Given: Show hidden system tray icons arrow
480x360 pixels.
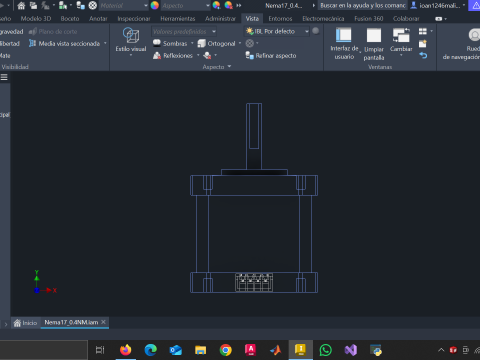Looking at the screenshot, I should (x=441, y=350).
